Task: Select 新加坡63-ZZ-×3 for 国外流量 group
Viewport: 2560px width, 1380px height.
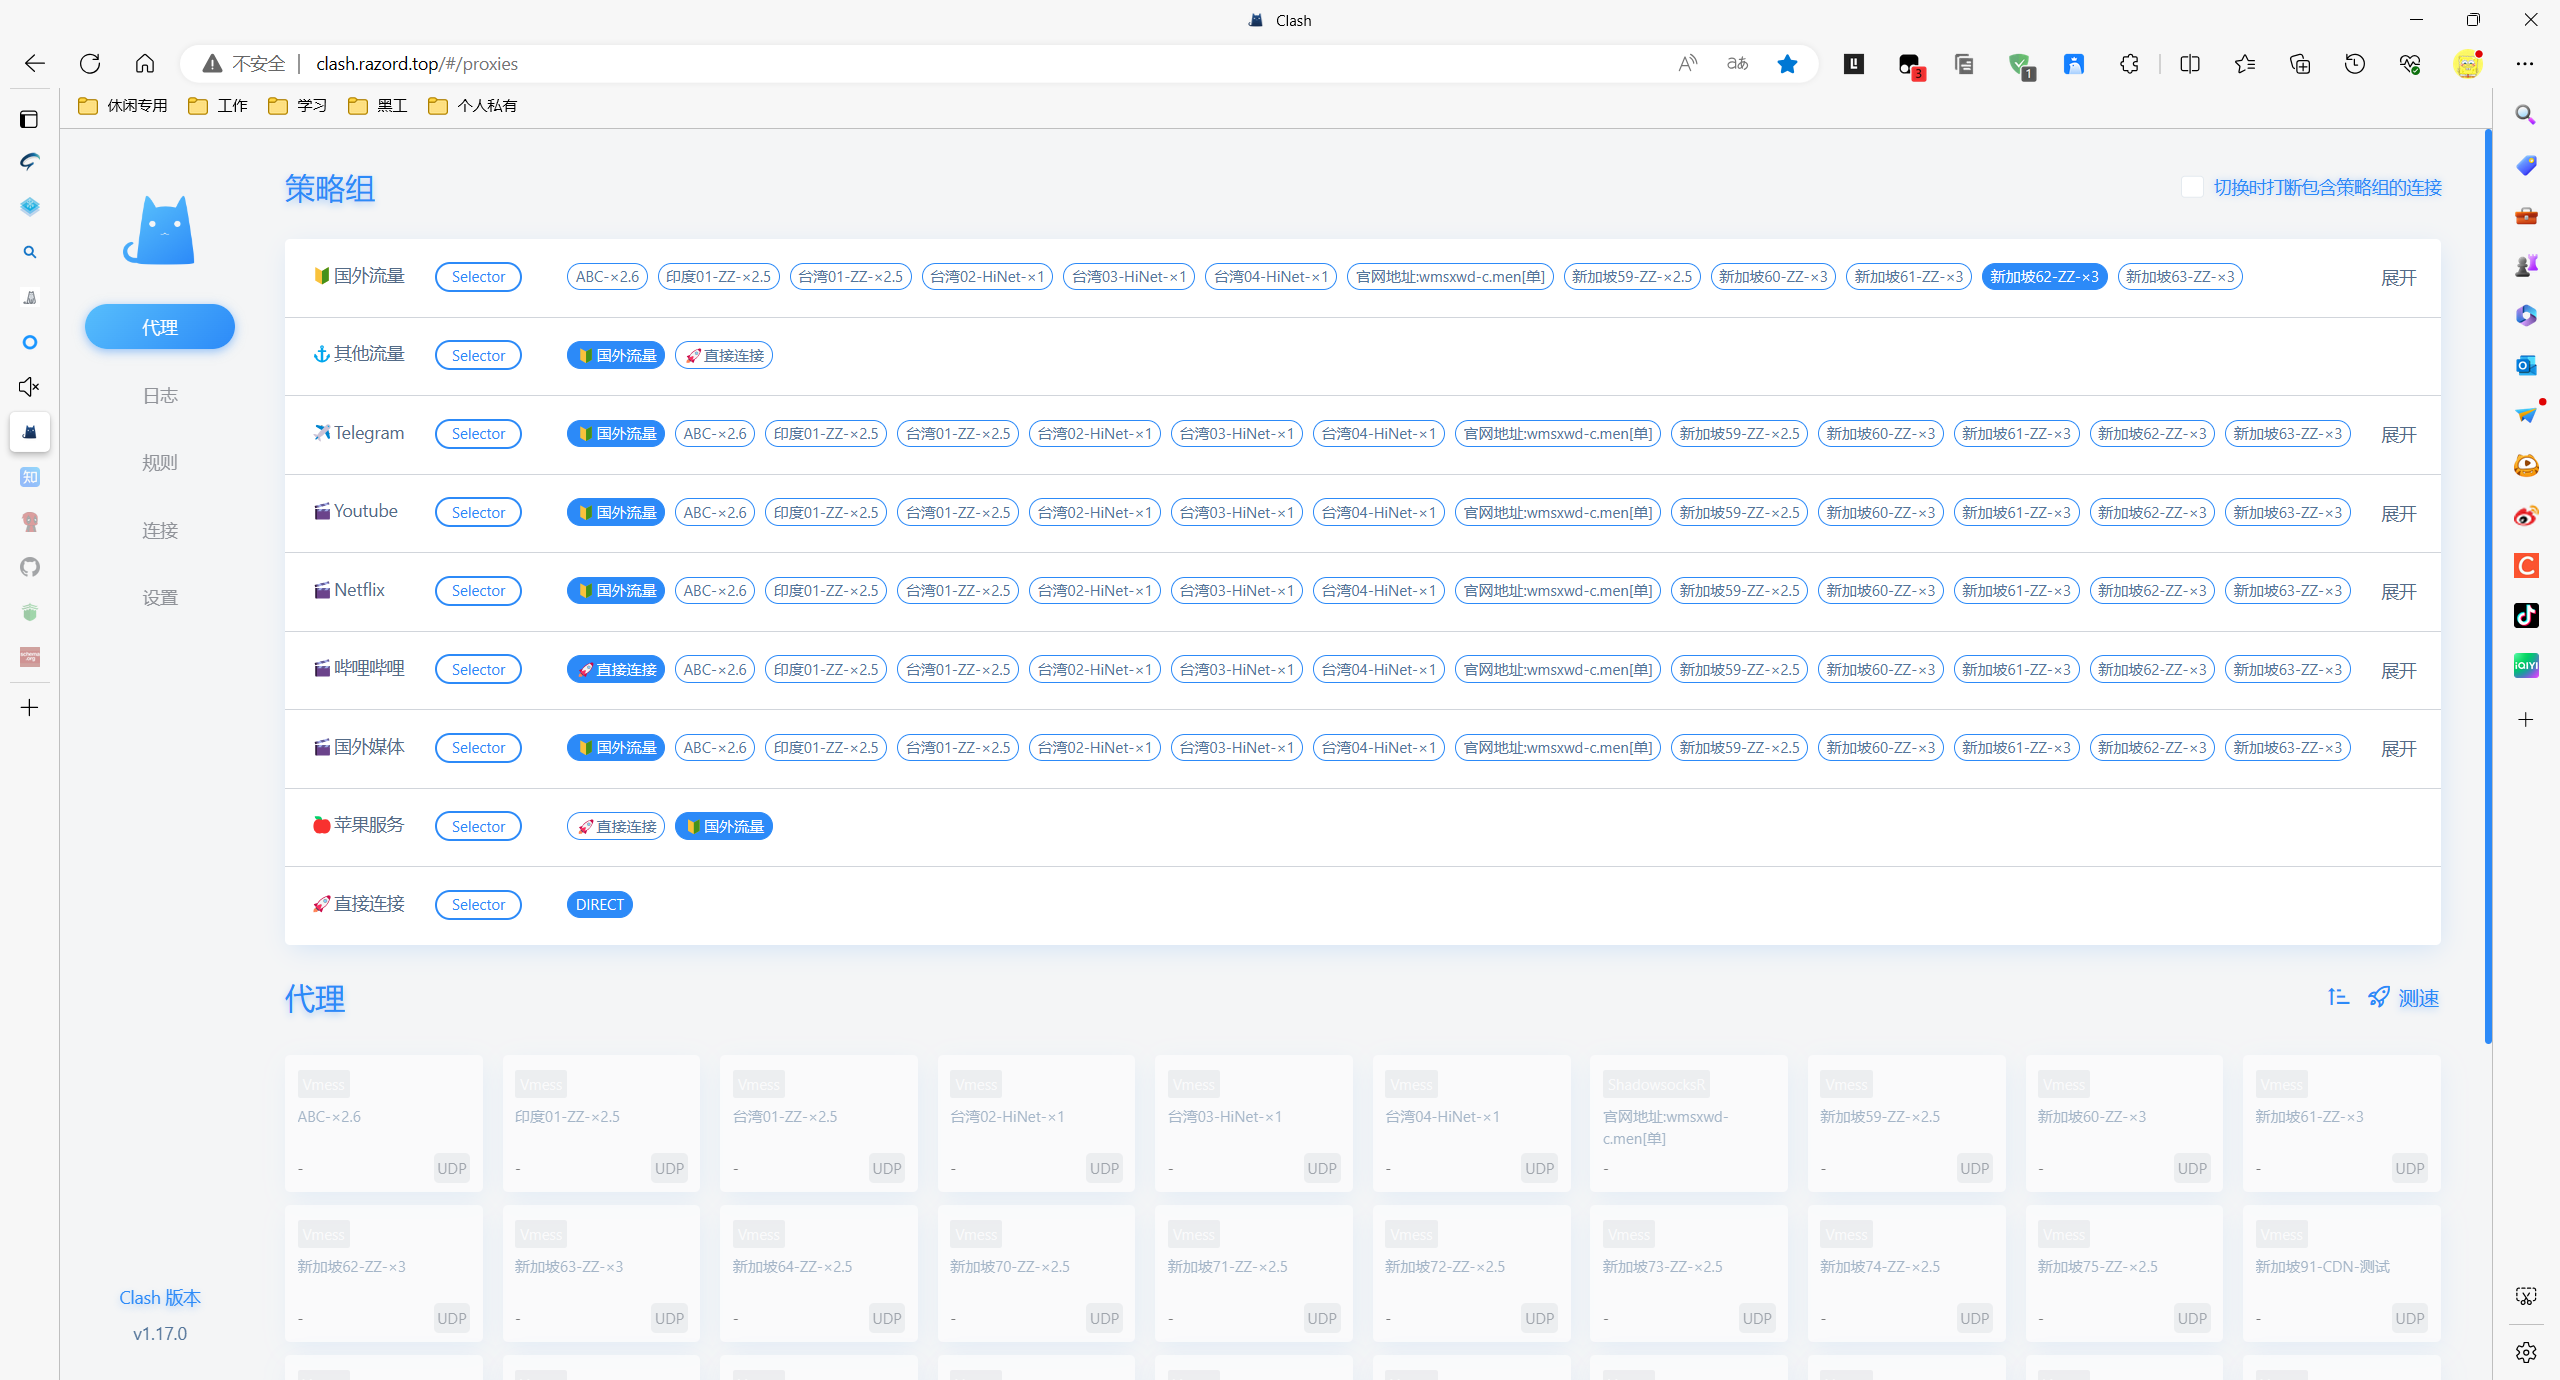Action: pos(2180,277)
